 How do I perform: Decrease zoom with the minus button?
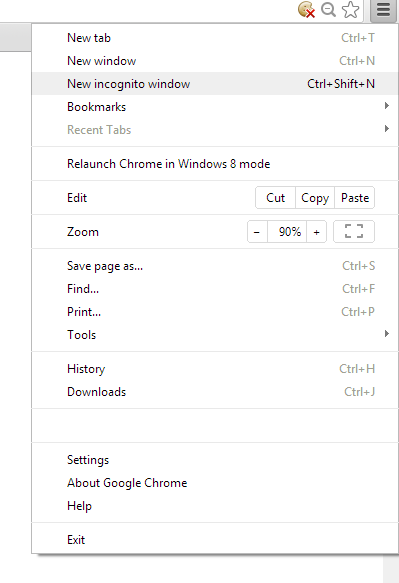tap(257, 232)
